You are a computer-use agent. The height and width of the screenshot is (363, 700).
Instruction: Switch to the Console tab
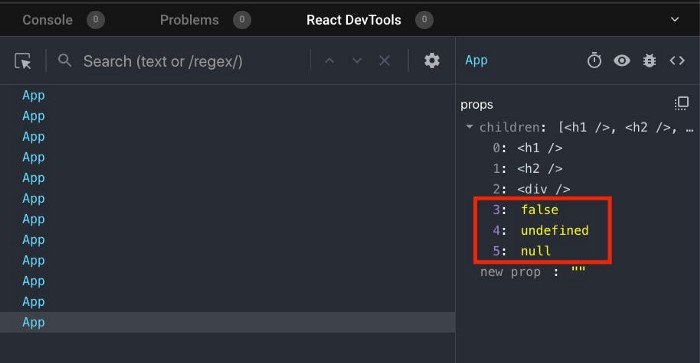[x=47, y=20]
